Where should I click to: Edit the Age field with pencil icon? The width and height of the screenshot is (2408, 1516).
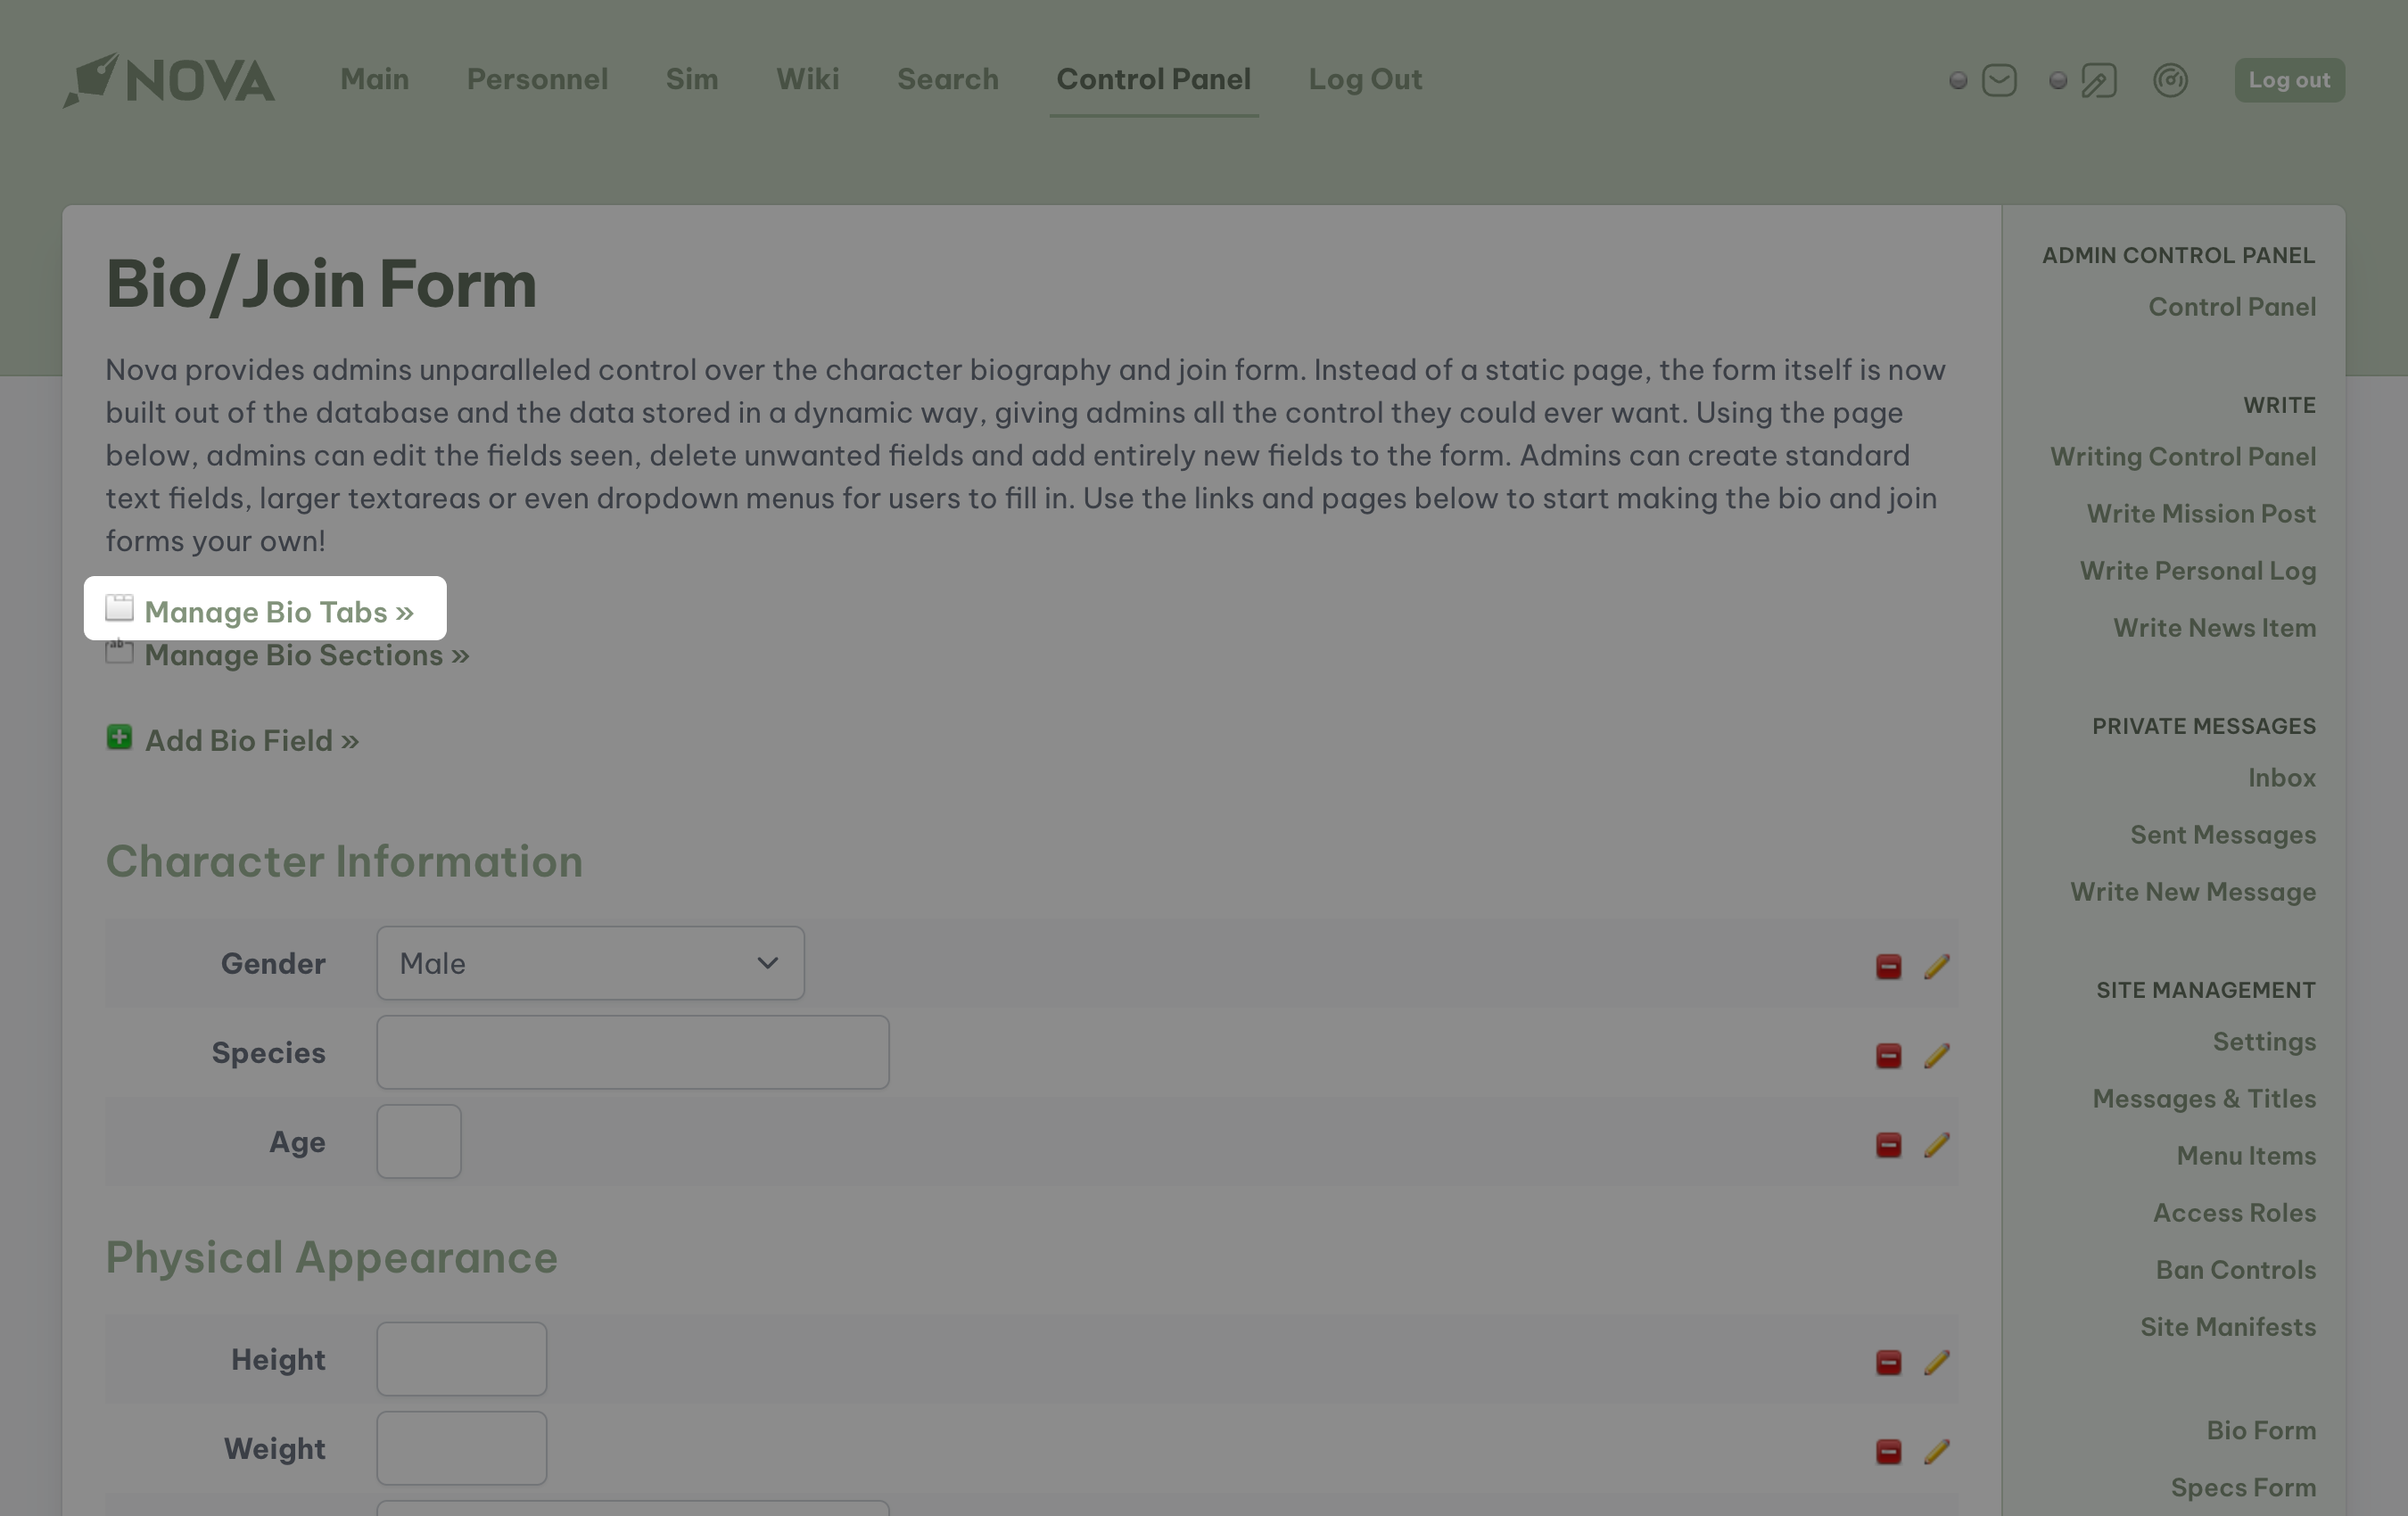point(1937,1144)
